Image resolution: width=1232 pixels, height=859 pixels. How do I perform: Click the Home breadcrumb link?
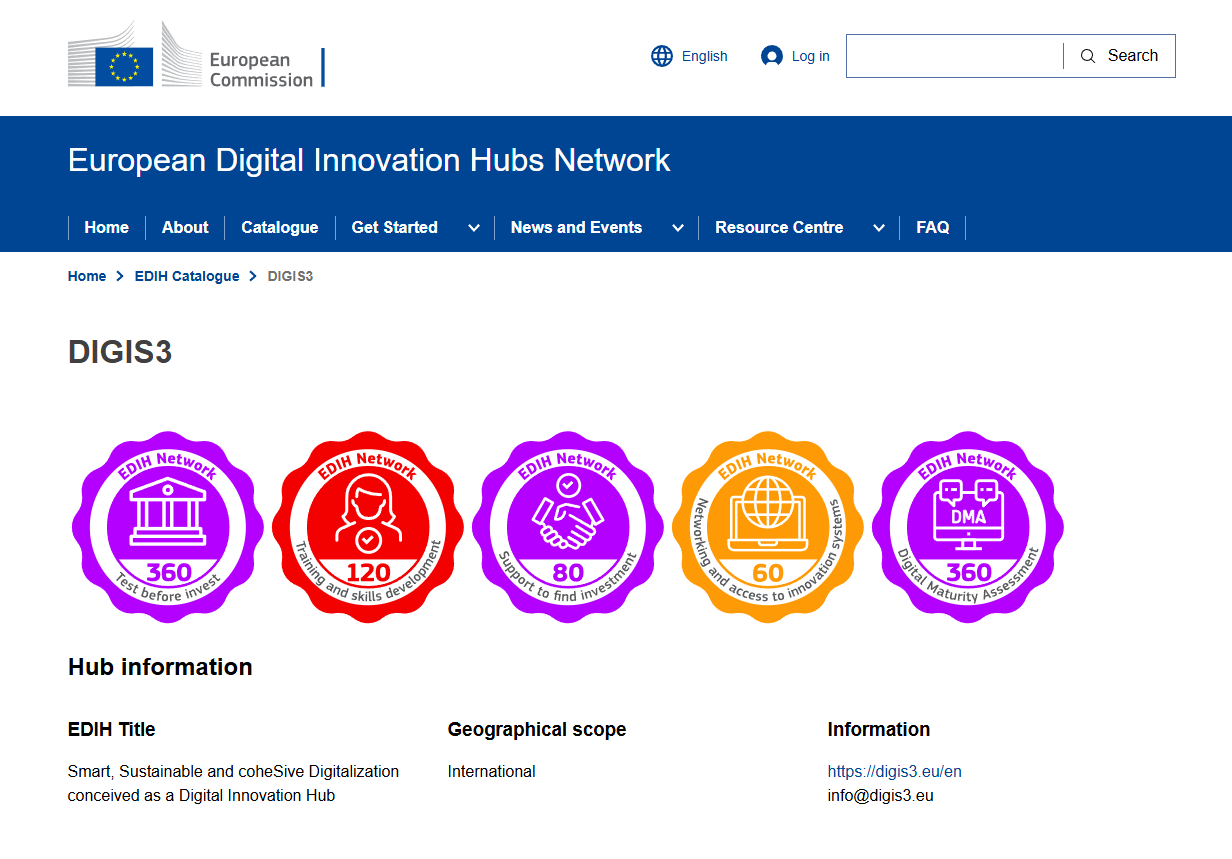point(87,276)
